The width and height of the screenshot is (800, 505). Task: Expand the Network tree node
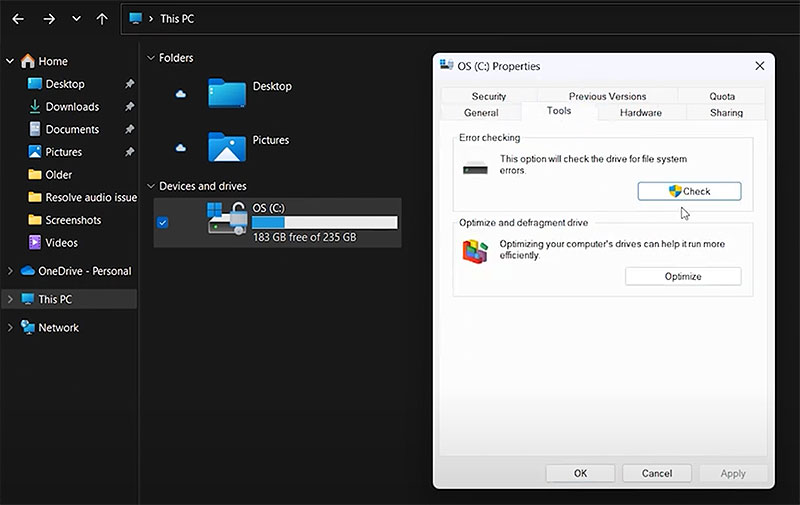point(10,327)
